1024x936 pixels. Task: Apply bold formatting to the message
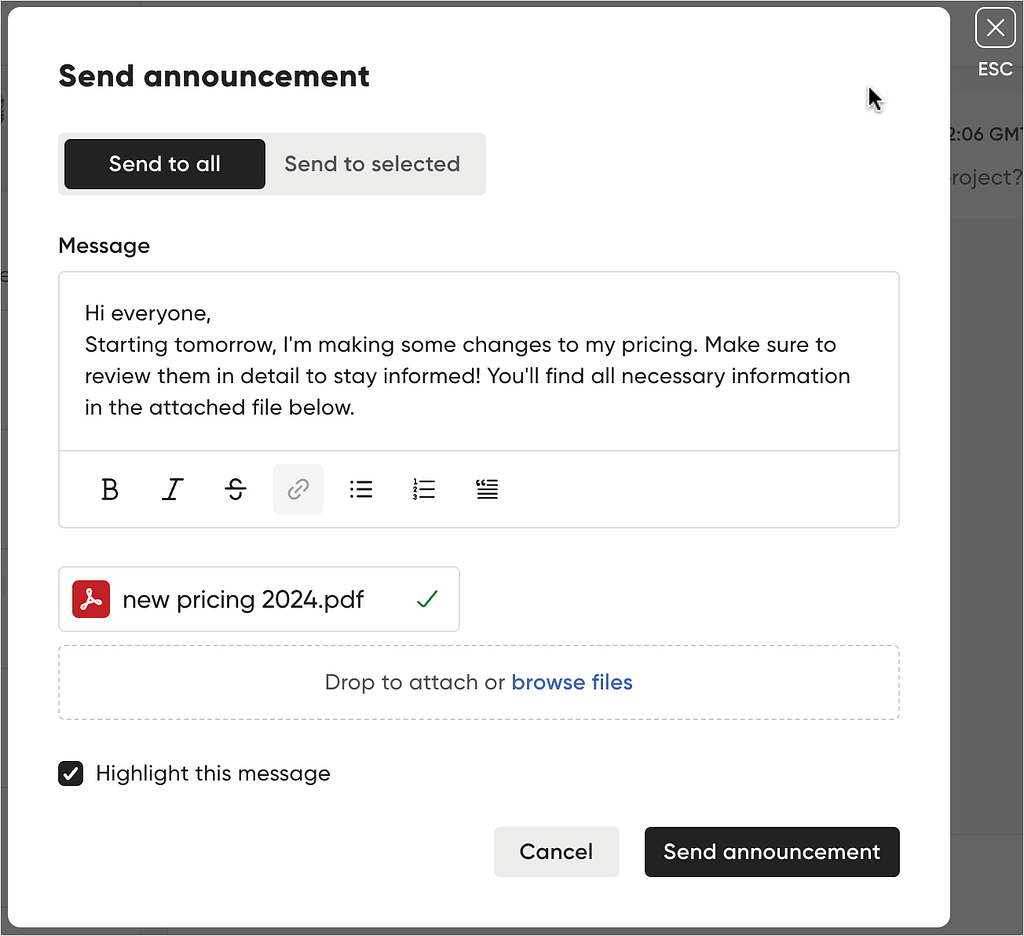[110, 489]
